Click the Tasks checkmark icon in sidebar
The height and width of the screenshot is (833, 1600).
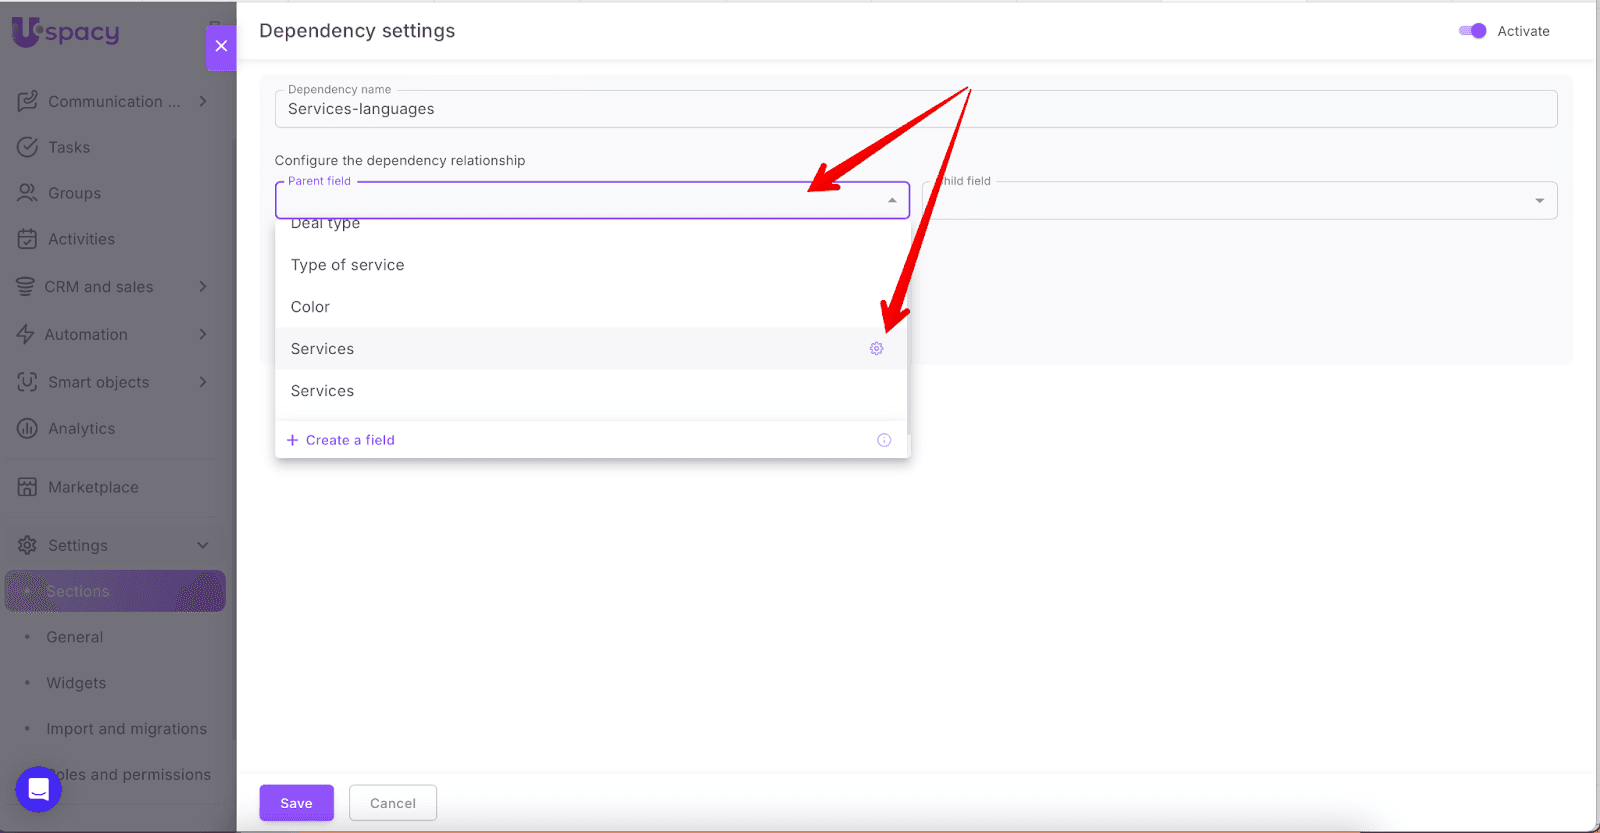[x=28, y=147]
